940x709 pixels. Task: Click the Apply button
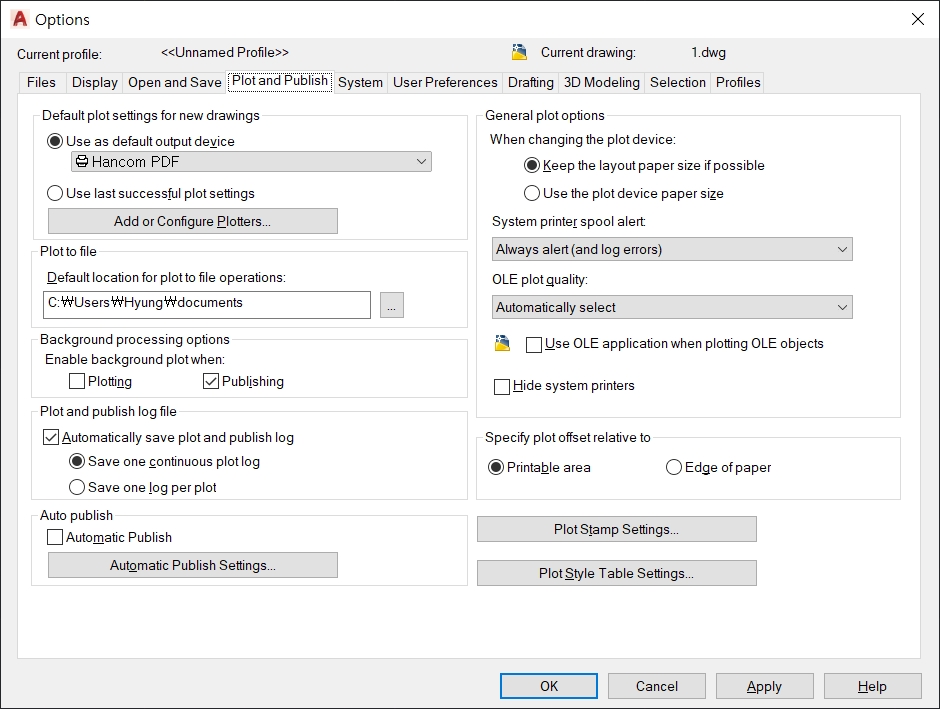[764, 686]
